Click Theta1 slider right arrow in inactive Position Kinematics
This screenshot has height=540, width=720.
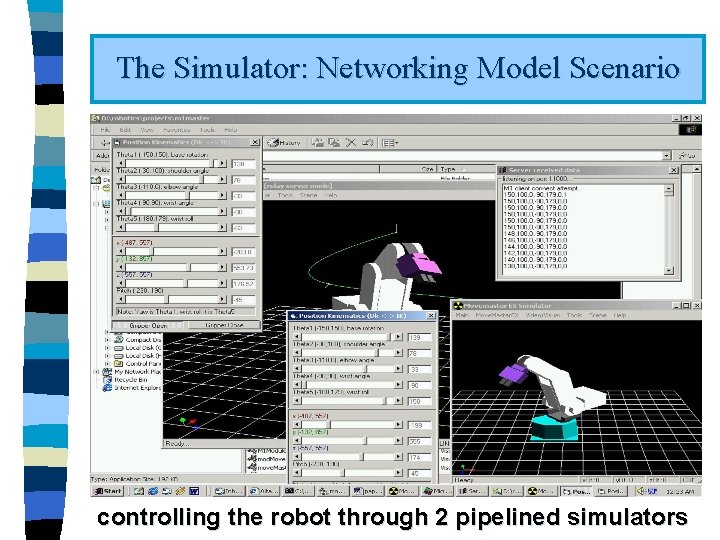click(x=222, y=163)
